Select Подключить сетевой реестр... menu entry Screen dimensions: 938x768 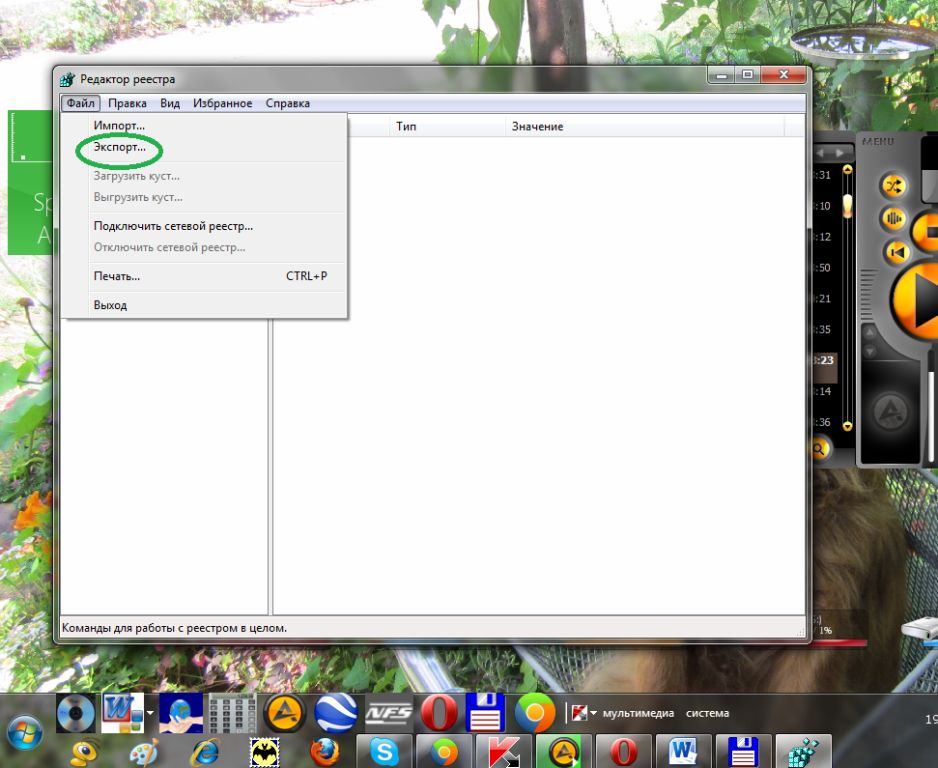tap(173, 226)
